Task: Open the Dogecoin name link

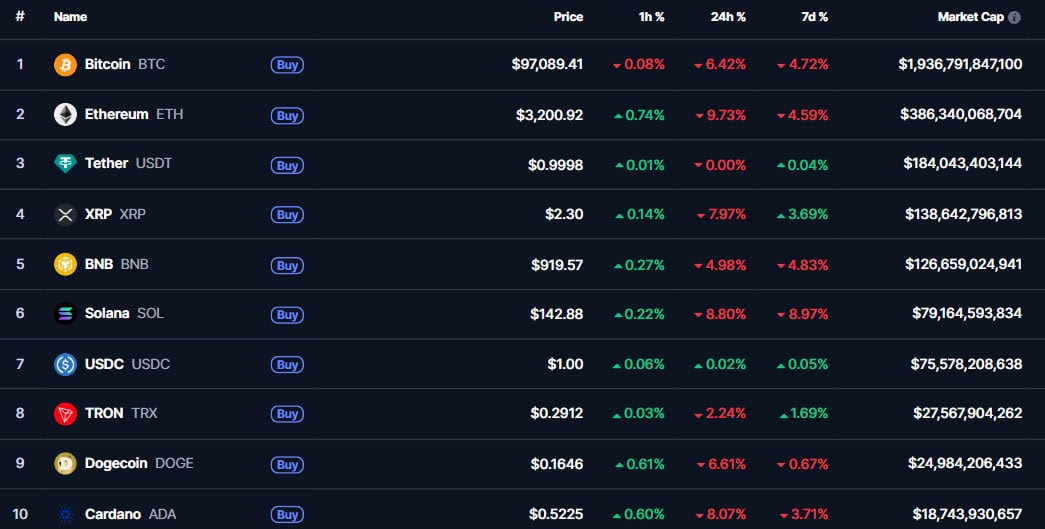Action: click(116, 464)
